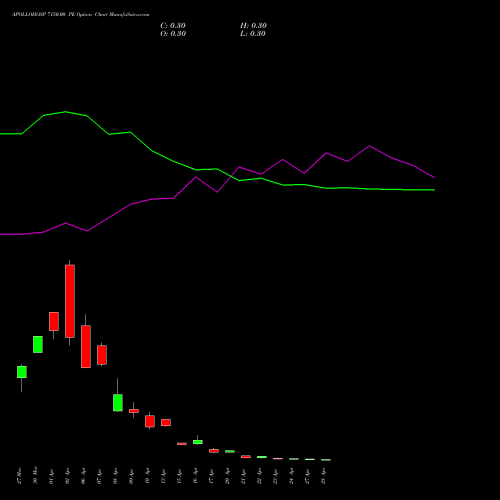500x500 pixels.
Task: Click the APOLLOHOSP PE Options chart title
Action: [x=80, y=15]
